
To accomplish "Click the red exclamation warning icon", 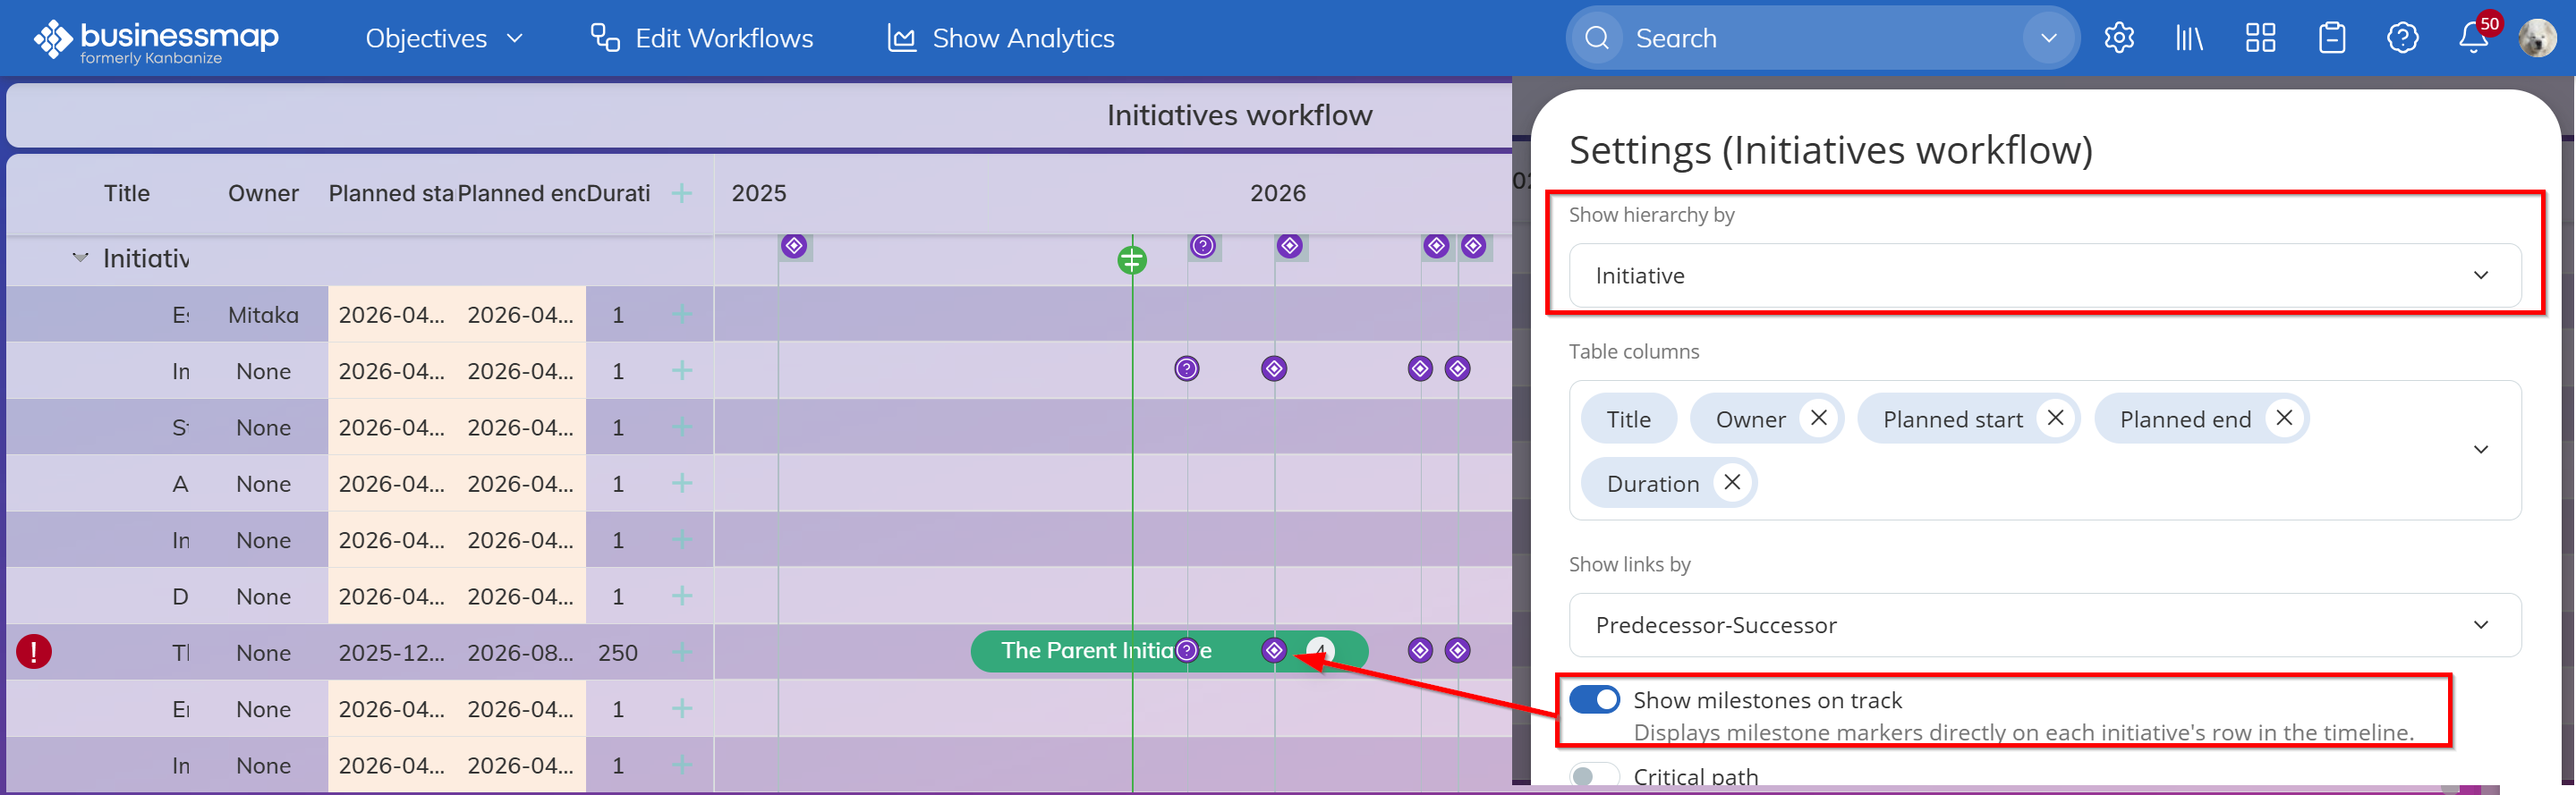I will point(34,652).
